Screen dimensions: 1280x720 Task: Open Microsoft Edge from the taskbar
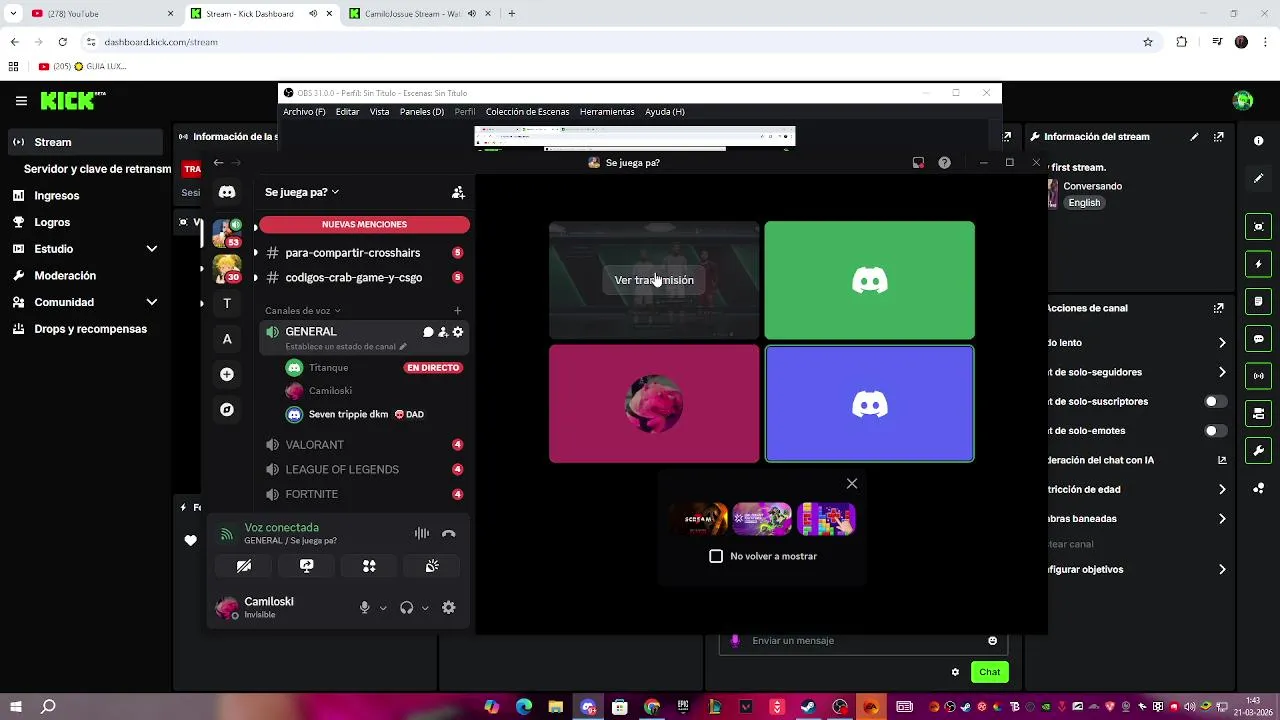coord(524,707)
